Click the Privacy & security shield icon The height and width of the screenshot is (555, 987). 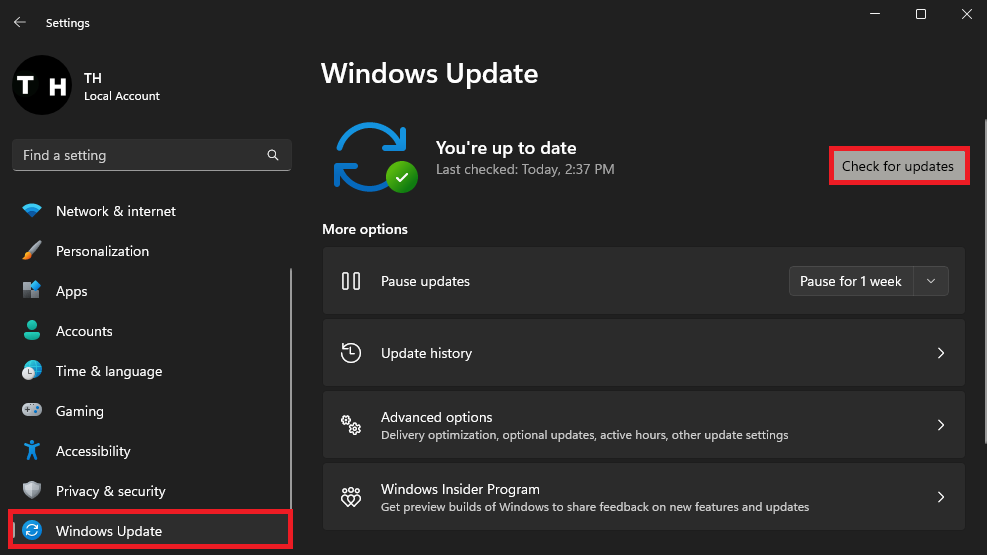tap(31, 490)
